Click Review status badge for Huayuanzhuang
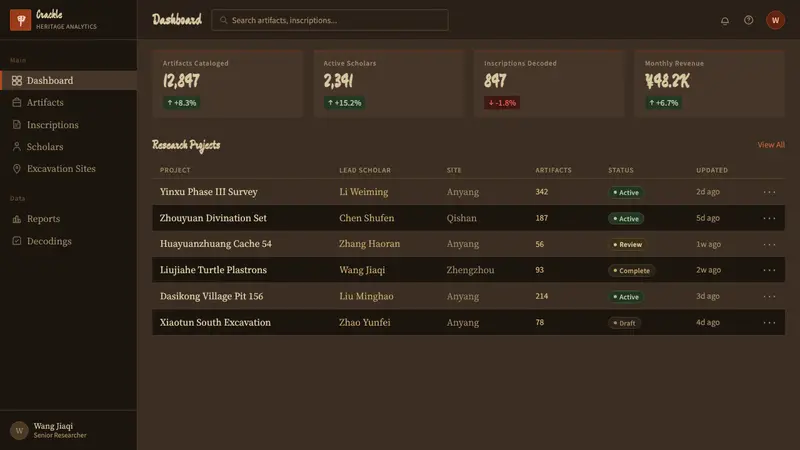 point(627,244)
